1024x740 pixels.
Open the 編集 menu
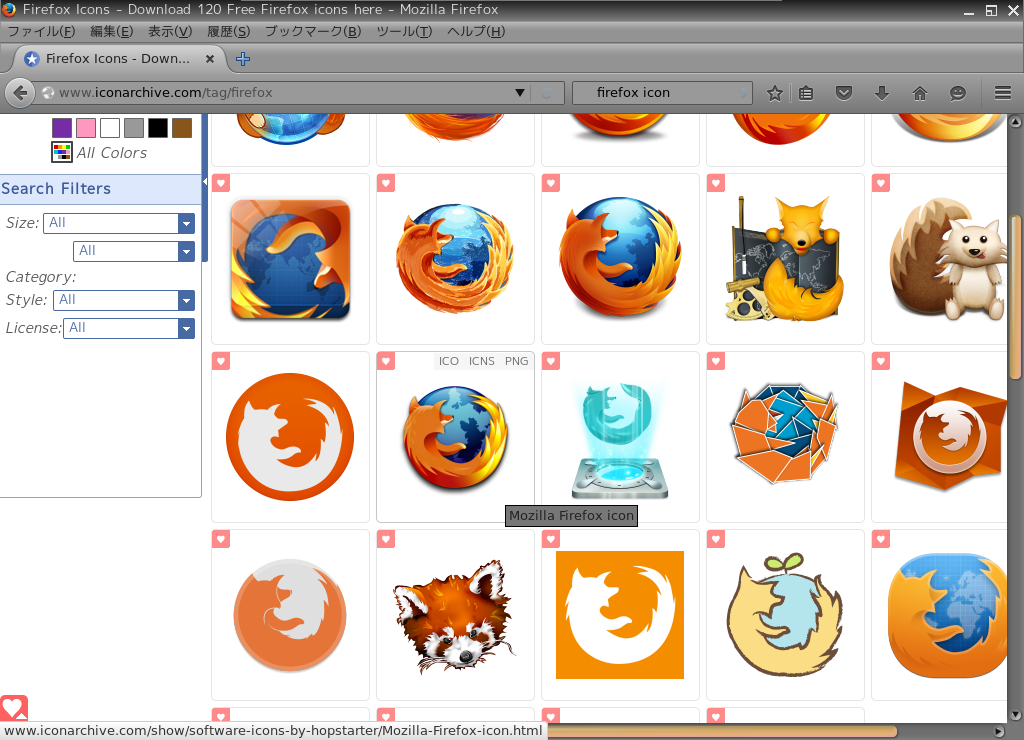[112, 31]
